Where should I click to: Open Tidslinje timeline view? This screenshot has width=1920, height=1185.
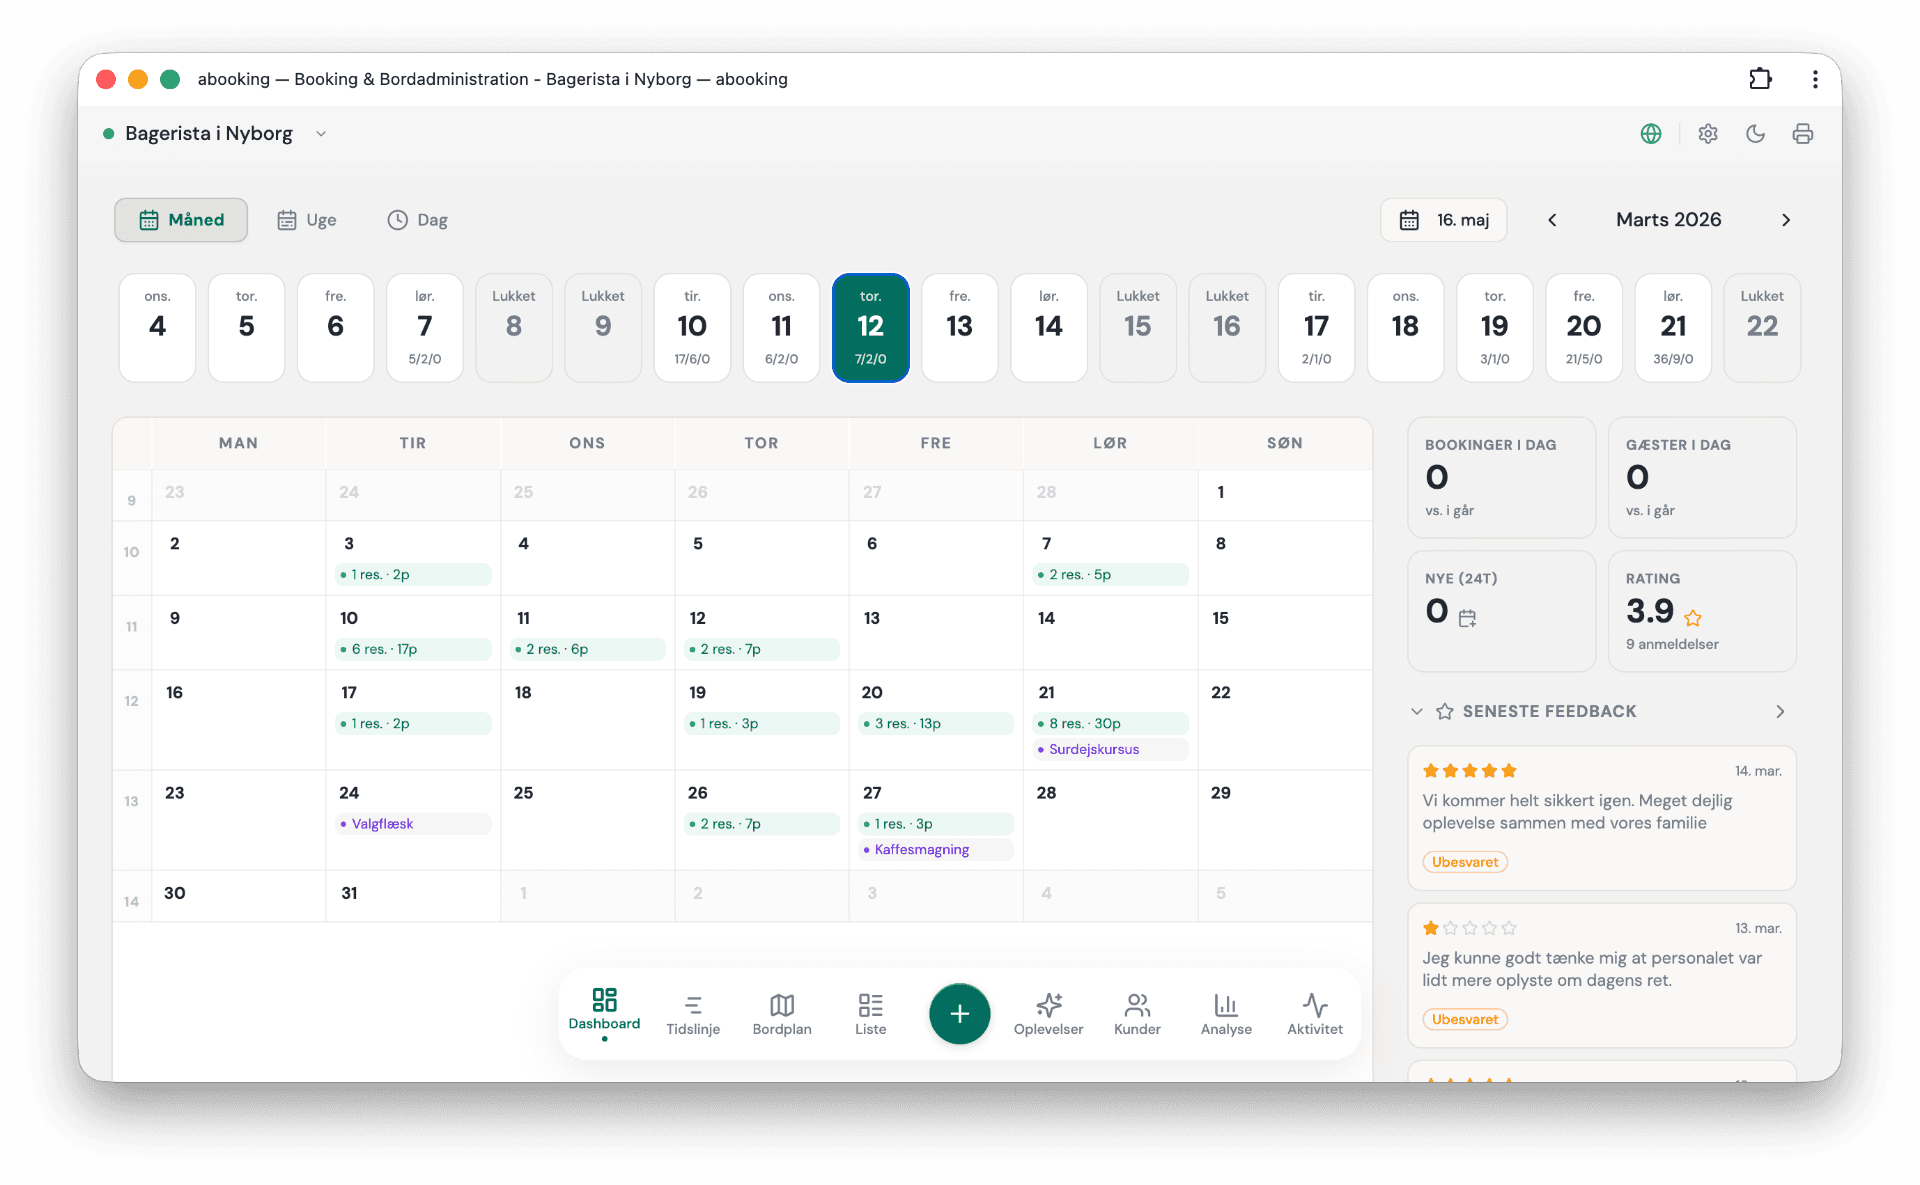tap(693, 1014)
